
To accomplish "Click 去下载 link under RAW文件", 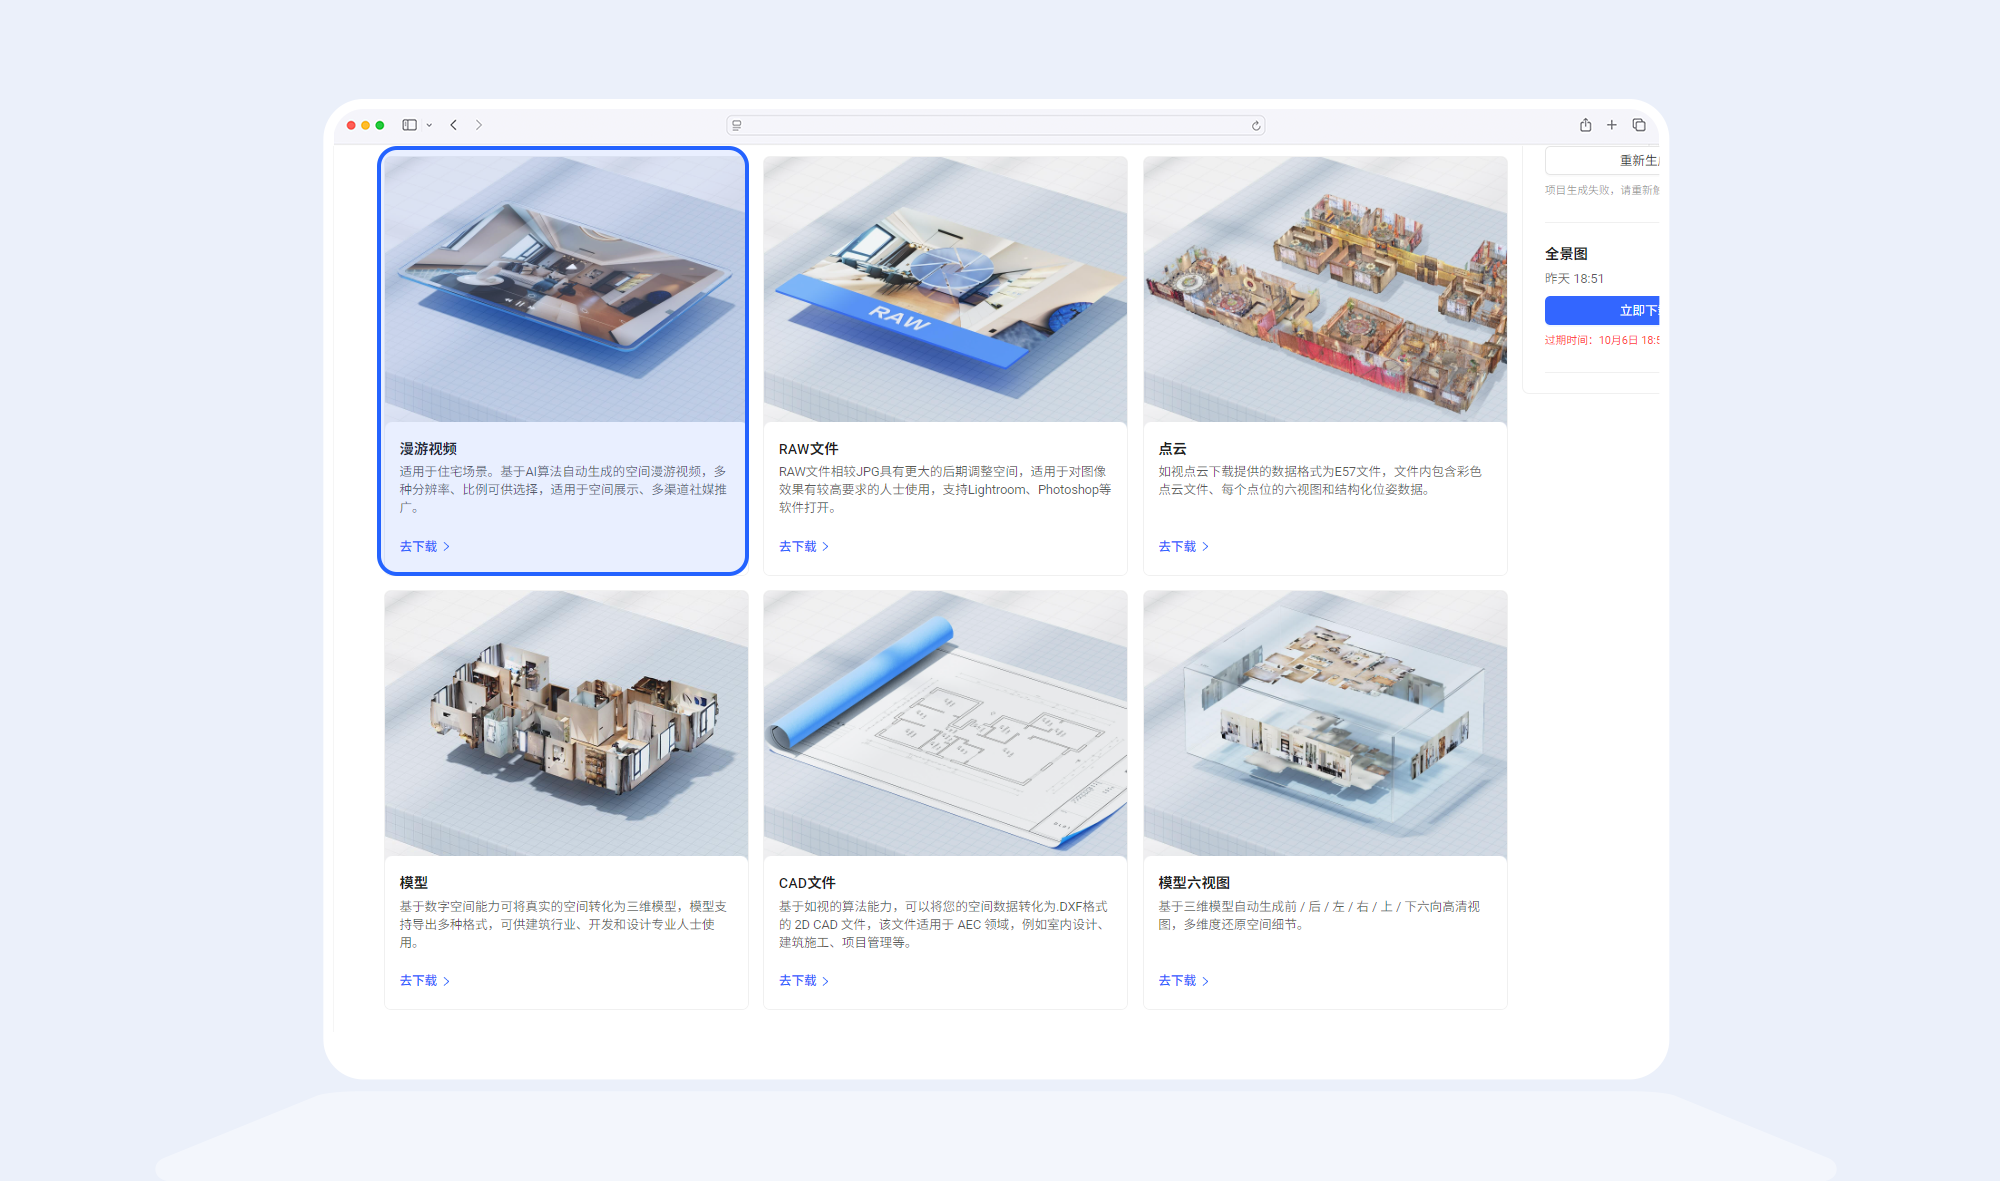I will (x=804, y=546).
